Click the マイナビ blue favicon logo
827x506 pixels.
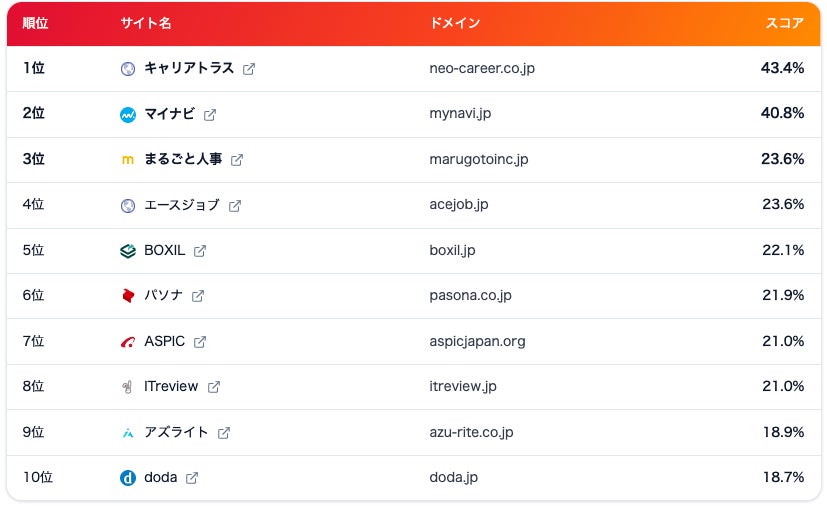[128, 114]
